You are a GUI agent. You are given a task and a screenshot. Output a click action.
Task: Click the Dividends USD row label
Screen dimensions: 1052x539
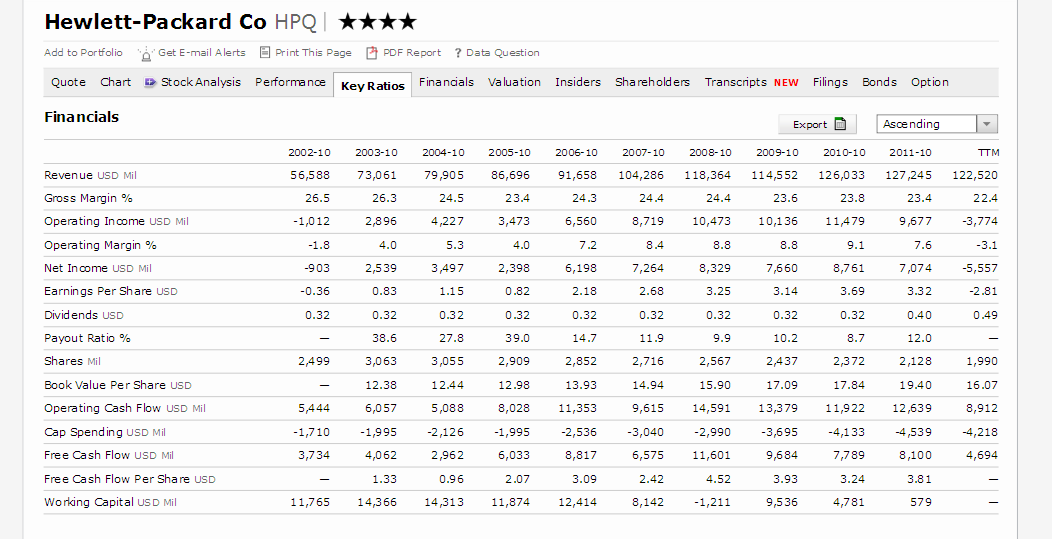pyautogui.click(x=84, y=315)
